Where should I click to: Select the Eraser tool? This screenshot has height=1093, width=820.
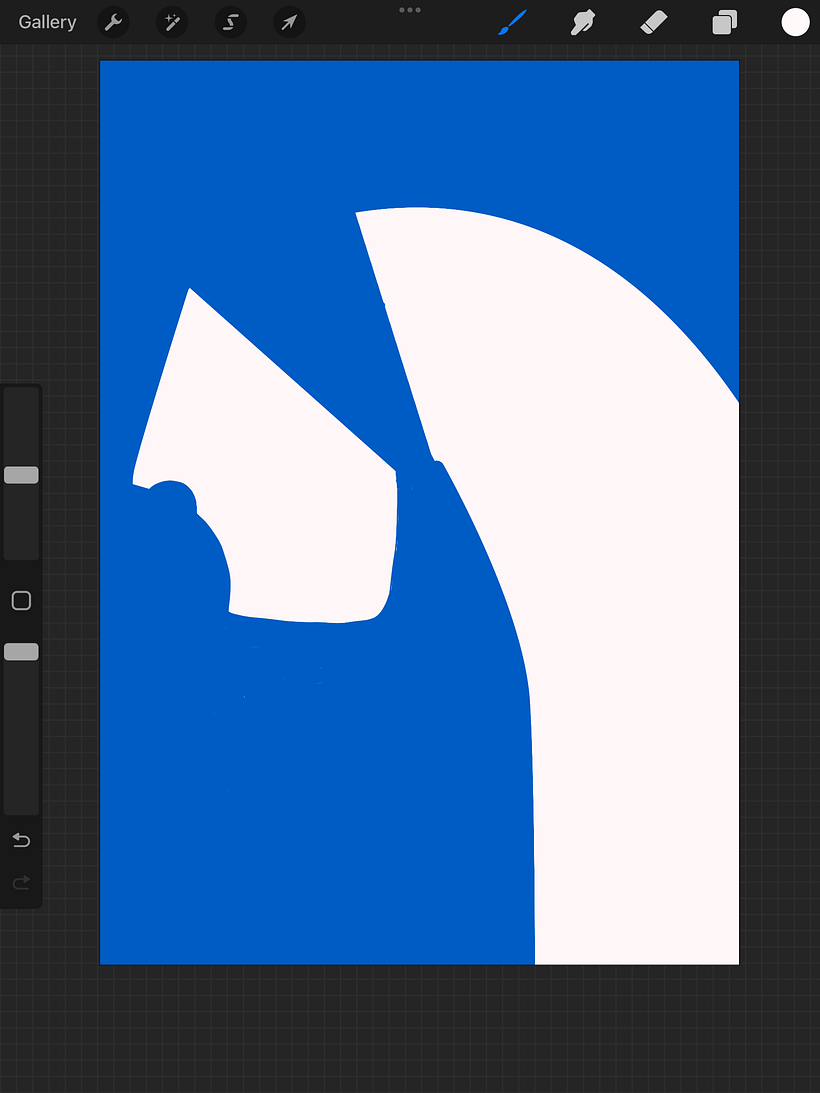pyautogui.click(x=653, y=22)
